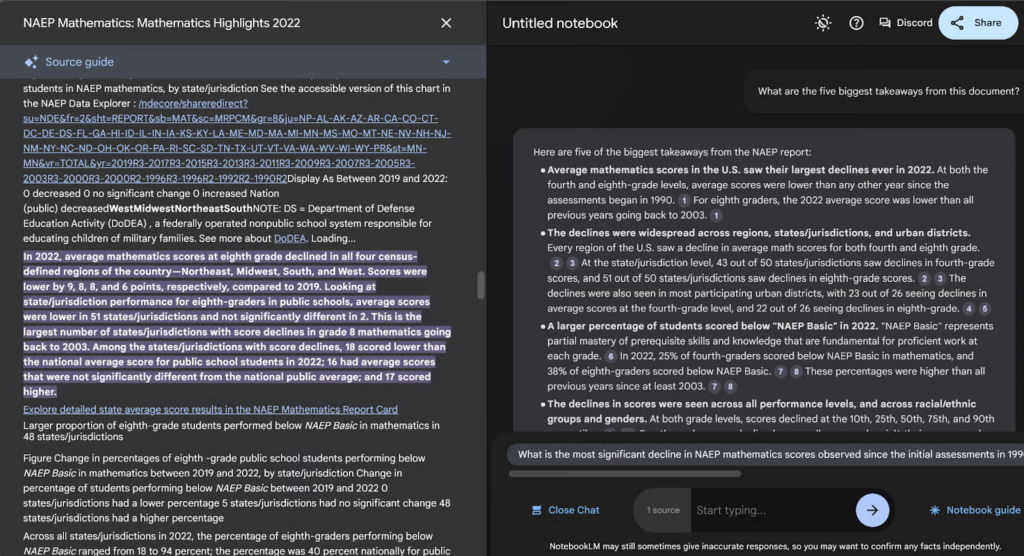The image size is (1024, 556).
Task: Click text 'Average mathematics scores in the U.S. saw'
Action: (x=741, y=170)
